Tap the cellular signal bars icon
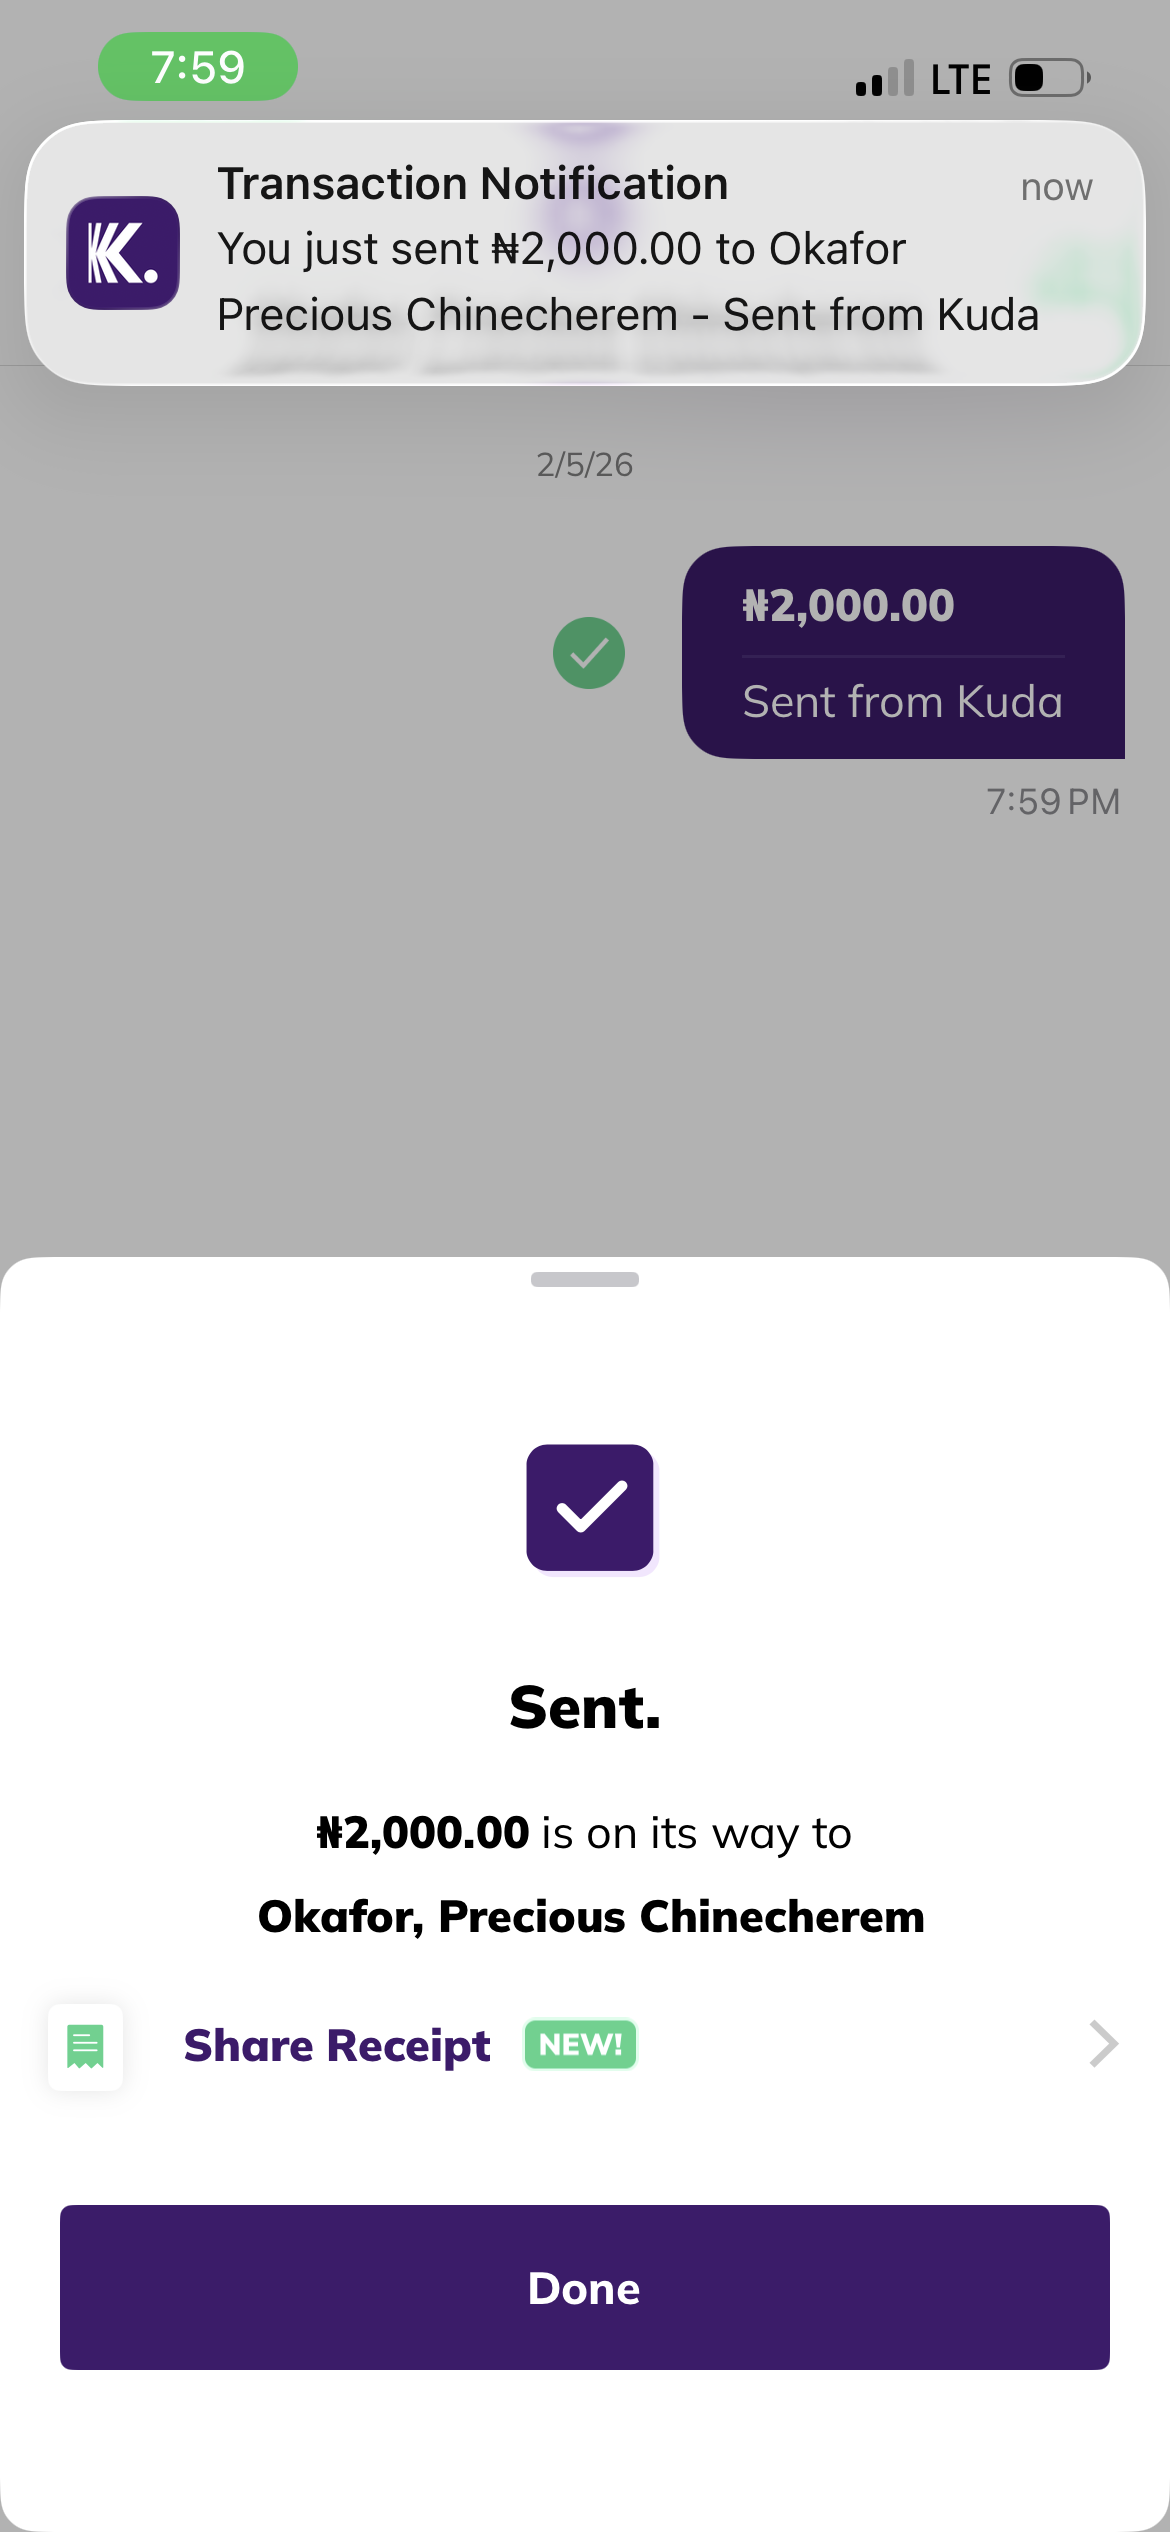This screenshot has height=2532, width=1170. tap(884, 79)
